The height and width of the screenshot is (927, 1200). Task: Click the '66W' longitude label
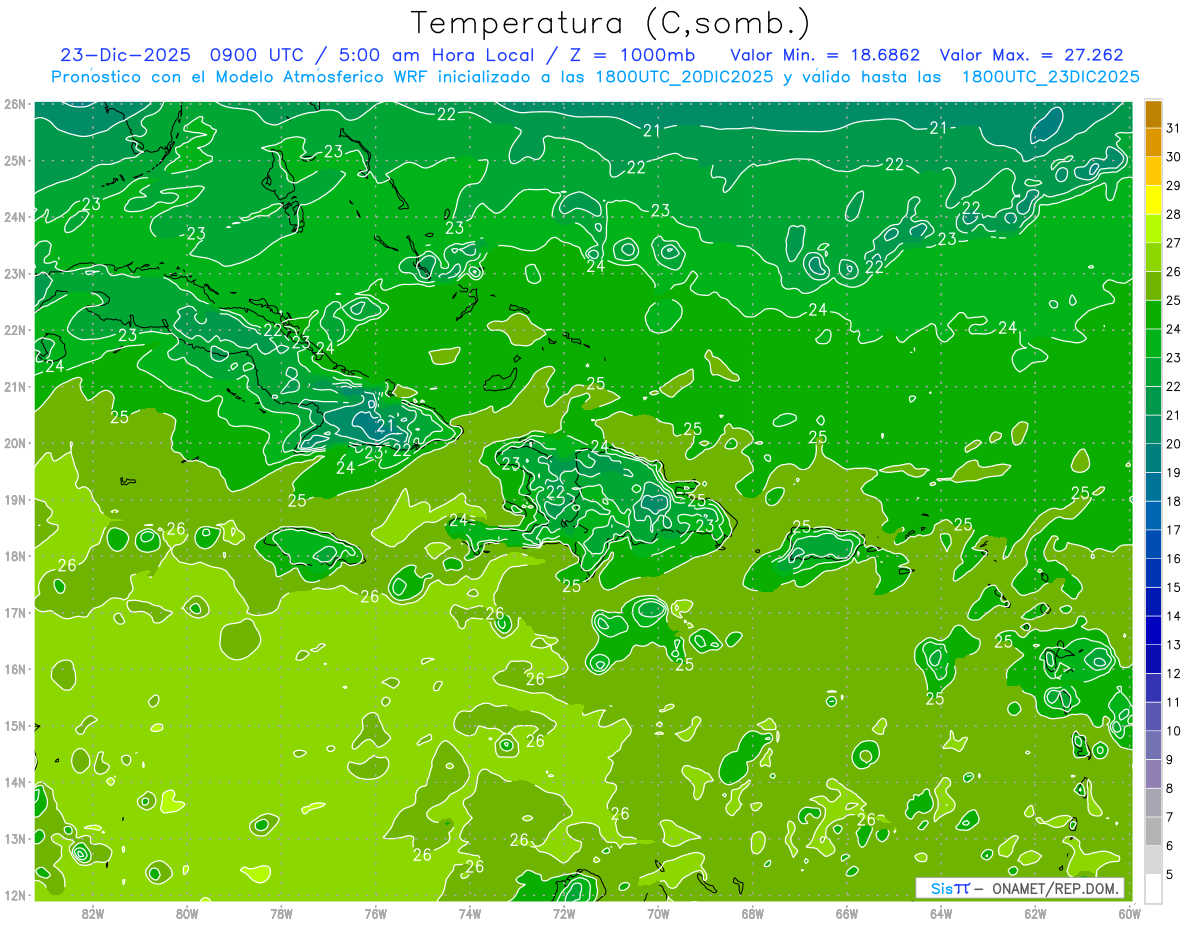(x=847, y=913)
